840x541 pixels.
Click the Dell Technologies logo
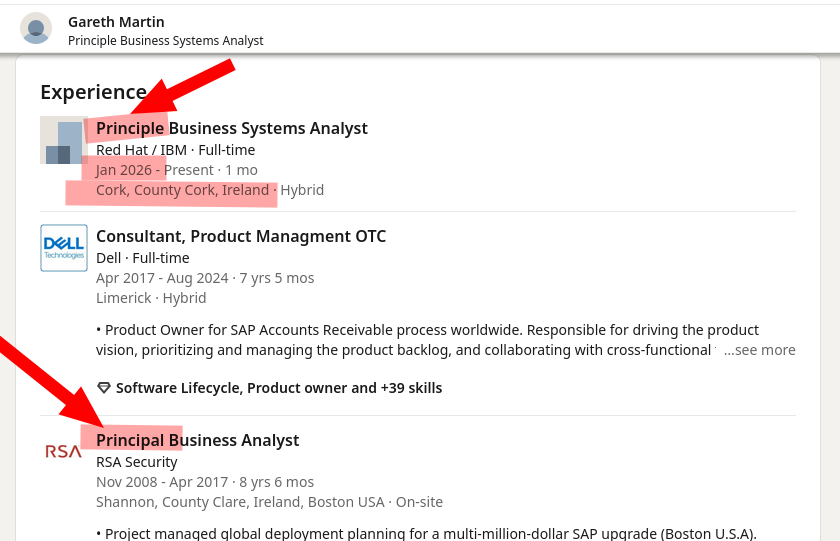tap(63, 248)
